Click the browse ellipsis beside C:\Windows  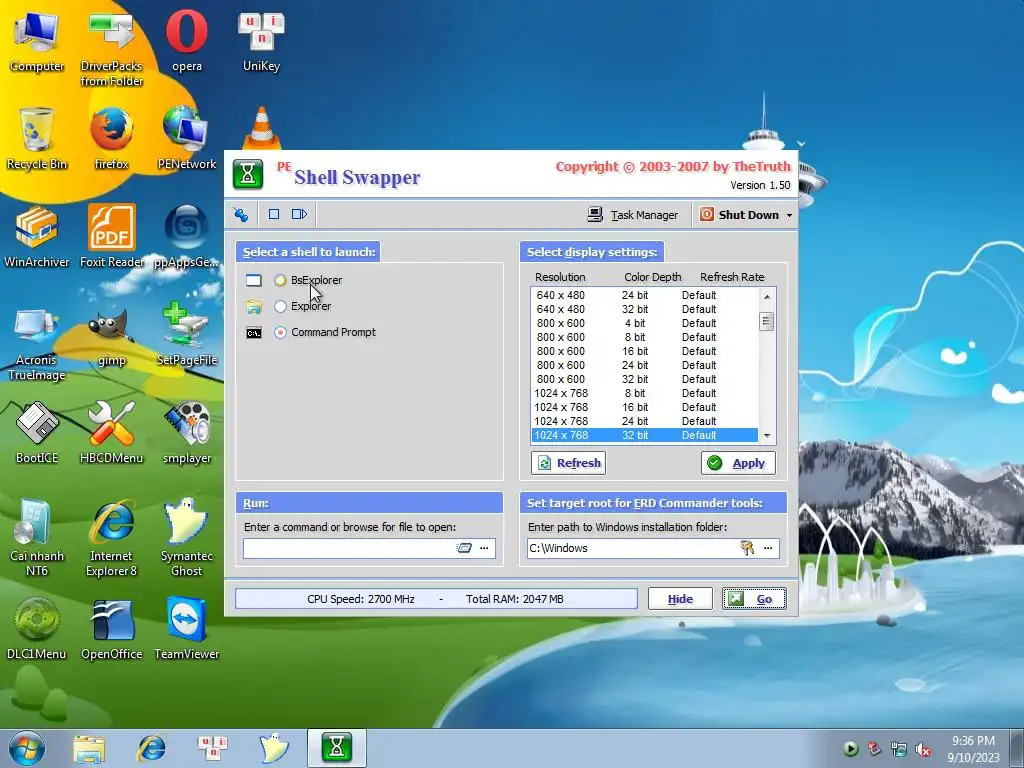768,548
